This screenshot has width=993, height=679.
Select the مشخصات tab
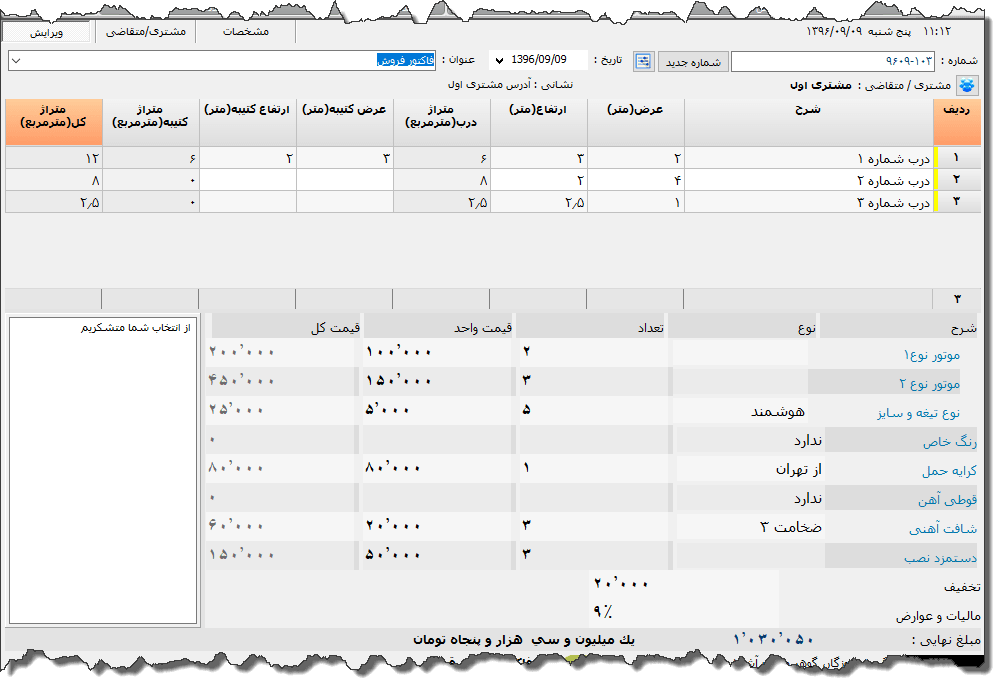tap(245, 32)
